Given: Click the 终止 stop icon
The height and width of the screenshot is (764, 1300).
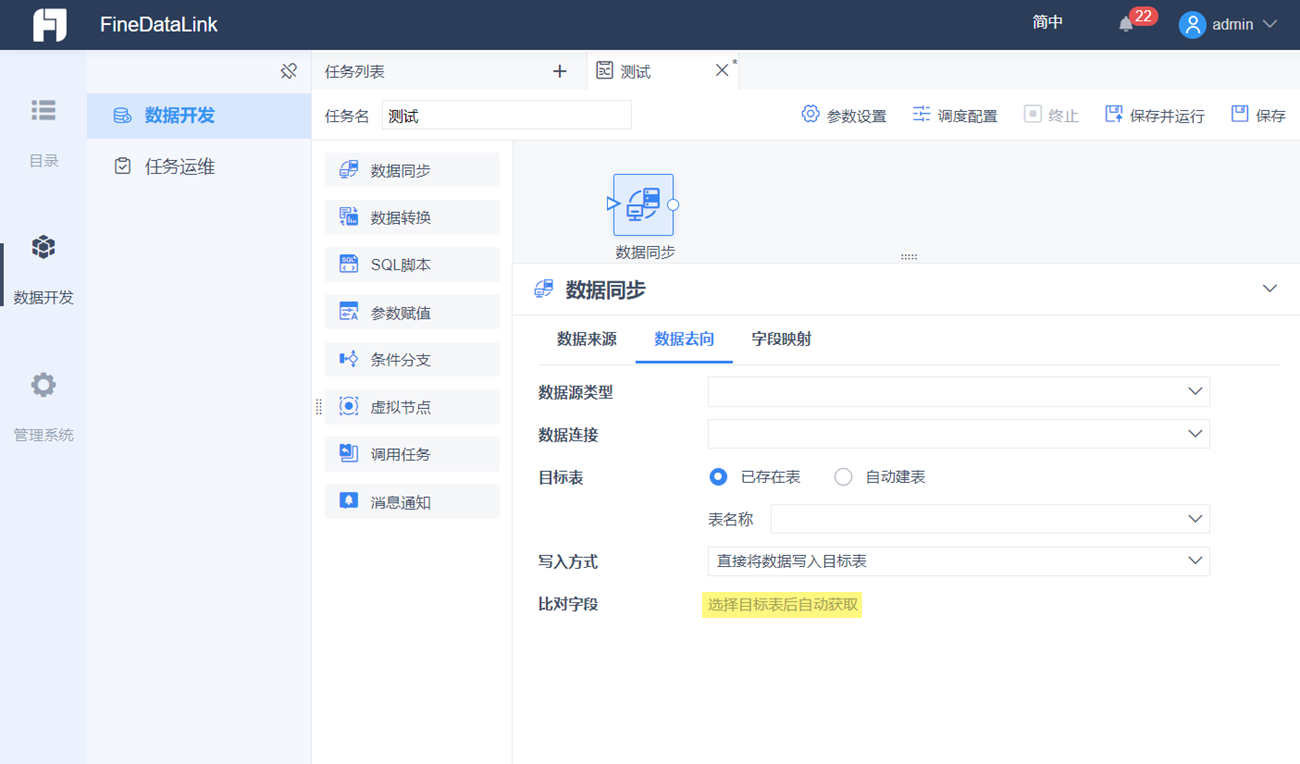Looking at the screenshot, I should coord(1033,114).
